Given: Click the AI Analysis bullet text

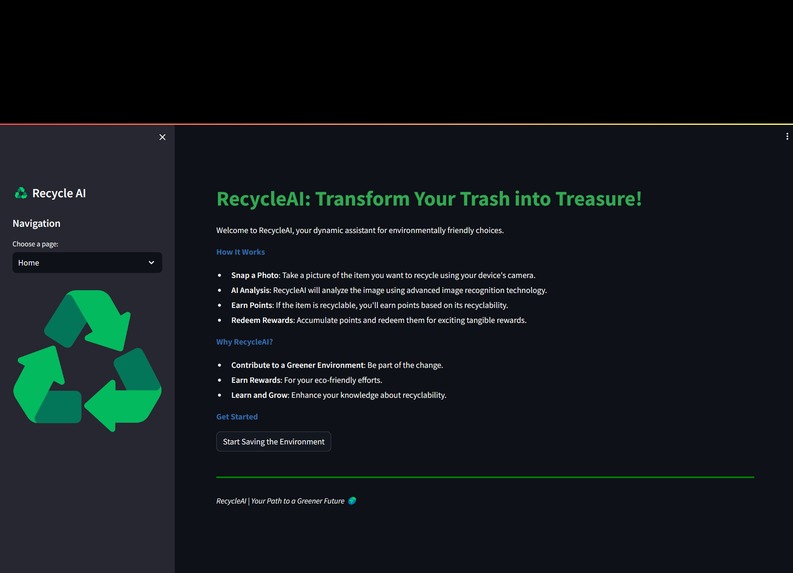Looking at the screenshot, I should [x=389, y=290].
